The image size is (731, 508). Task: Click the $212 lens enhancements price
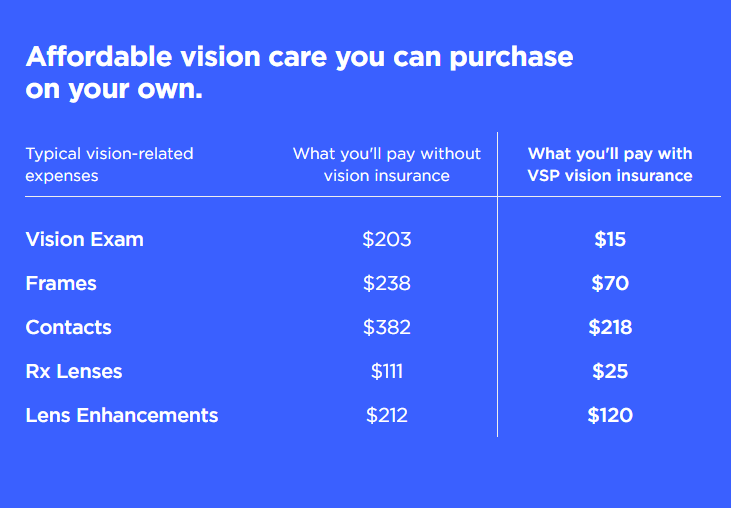click(386, 415)
